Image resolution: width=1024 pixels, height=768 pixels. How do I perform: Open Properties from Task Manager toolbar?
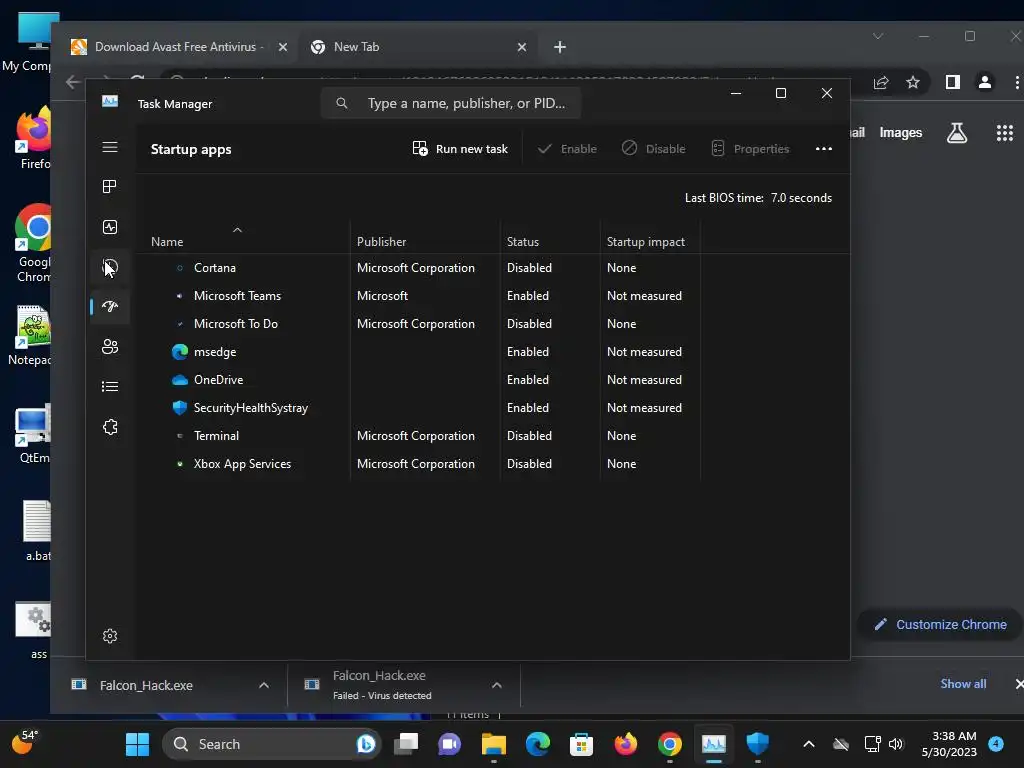point(750,149)
